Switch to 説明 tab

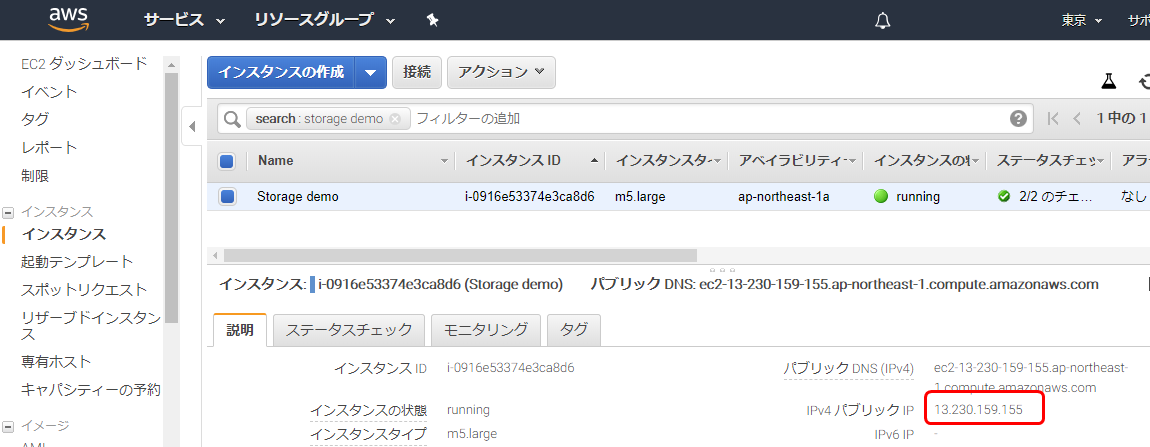point(241,330)
